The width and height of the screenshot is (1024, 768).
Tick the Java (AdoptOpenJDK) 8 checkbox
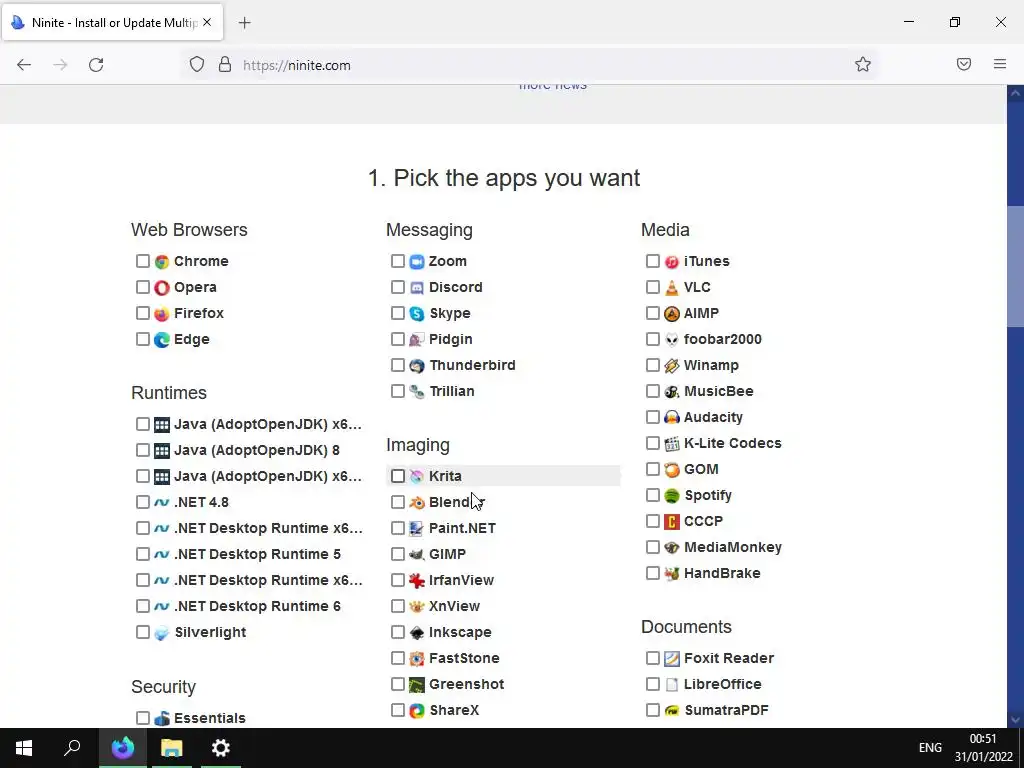(x=143, y=450)
